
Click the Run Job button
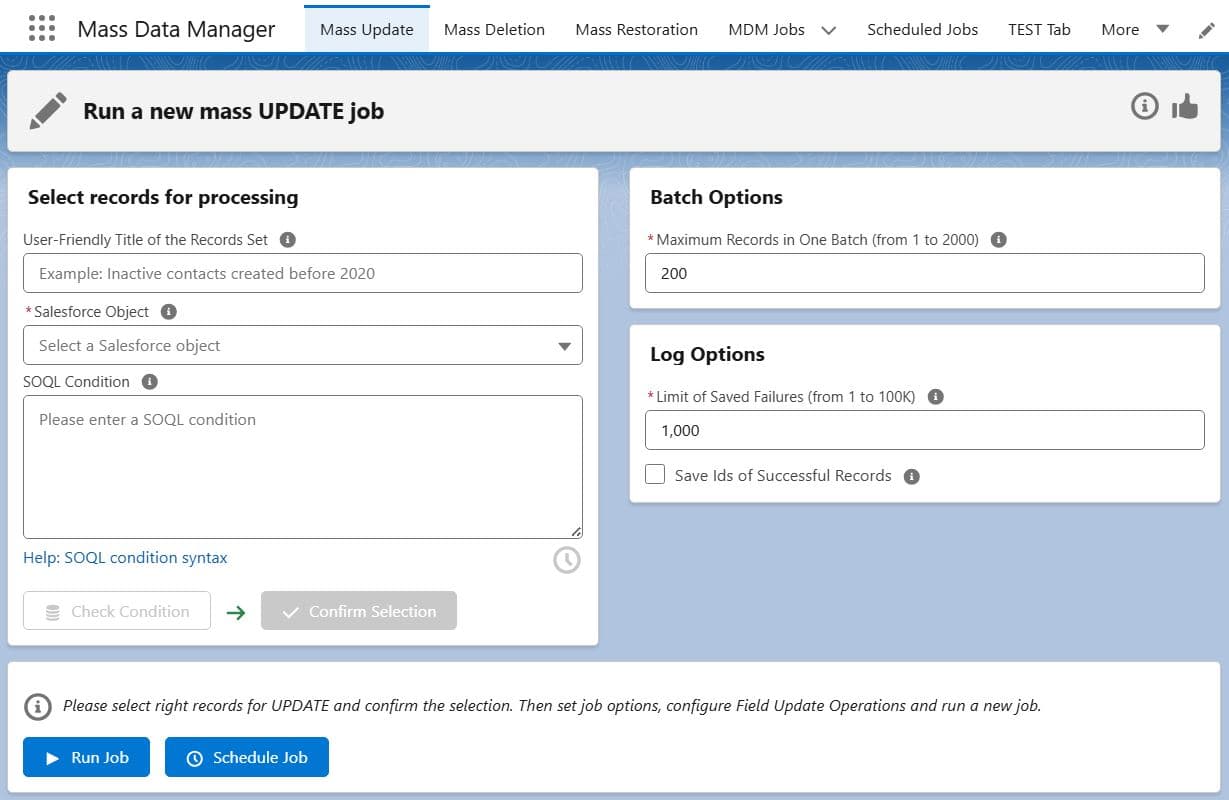coord(86,757)
